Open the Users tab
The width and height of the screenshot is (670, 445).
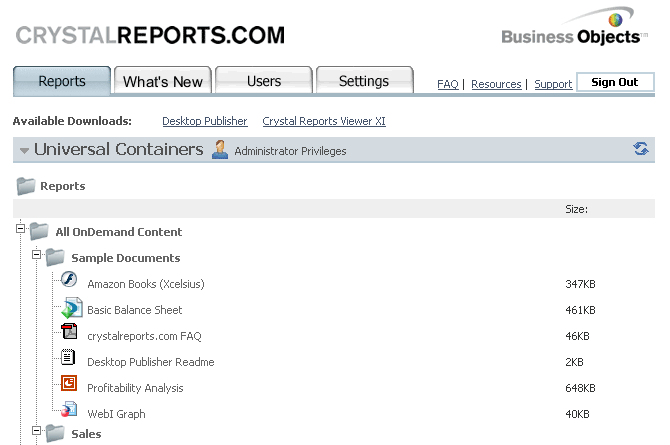pos(264,81)
